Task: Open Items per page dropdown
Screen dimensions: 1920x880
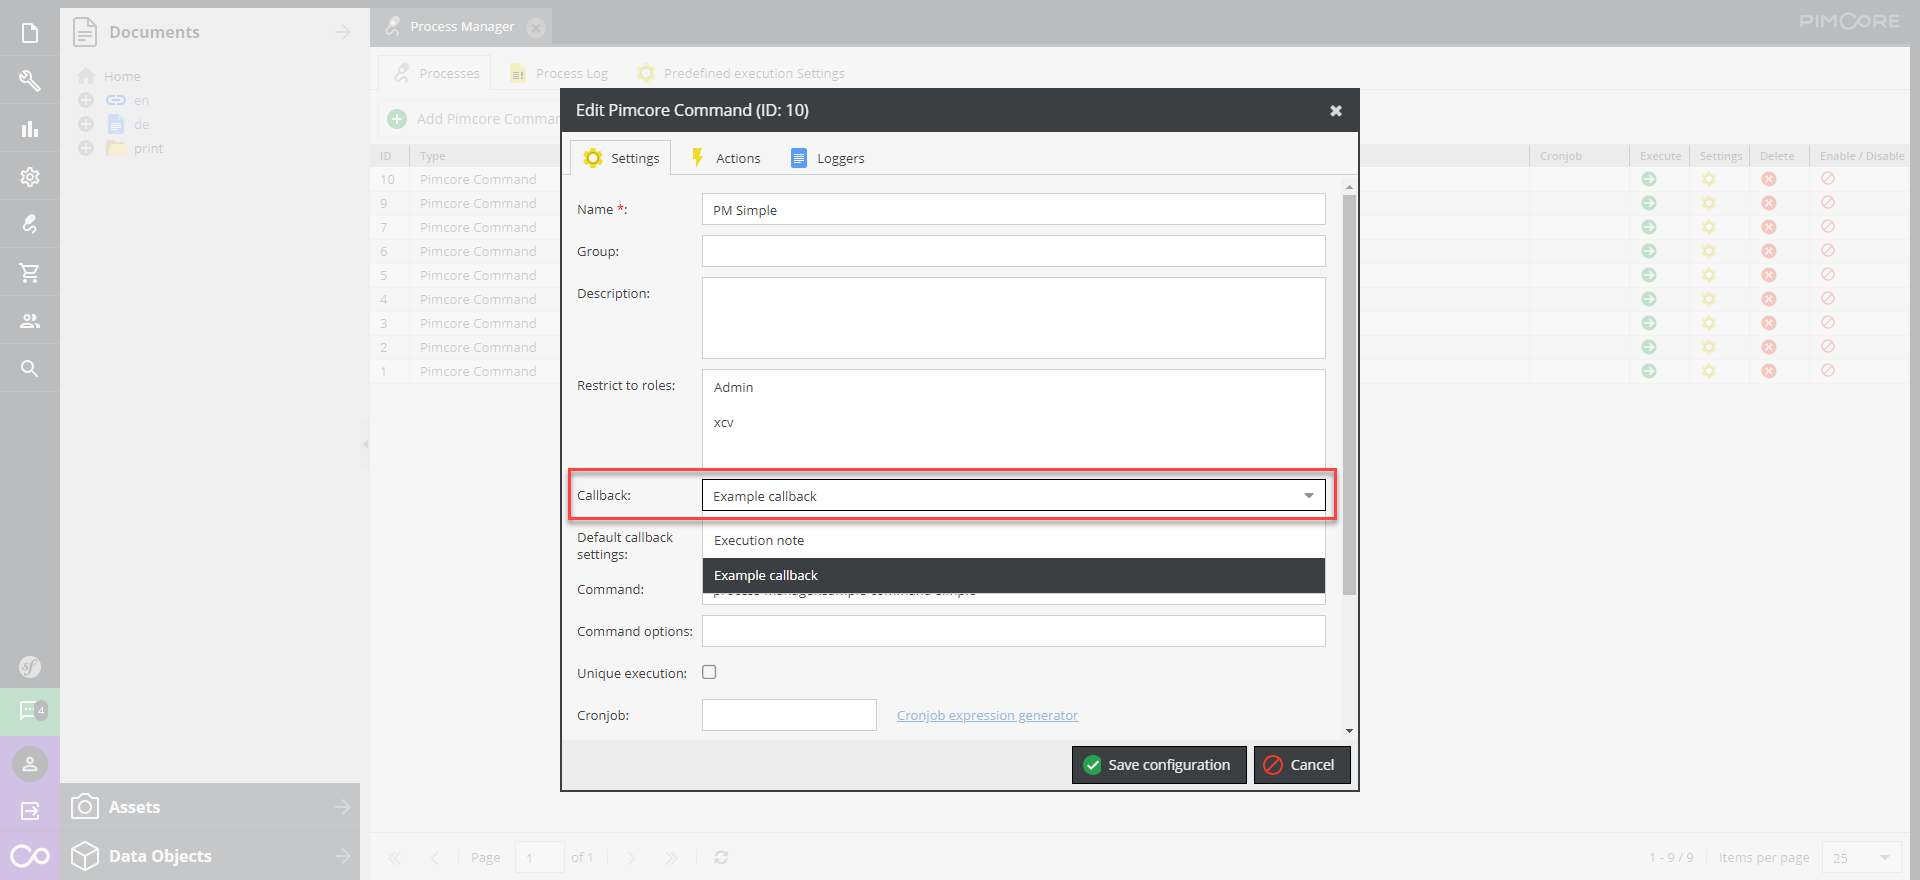Action: click(1885, 857)
